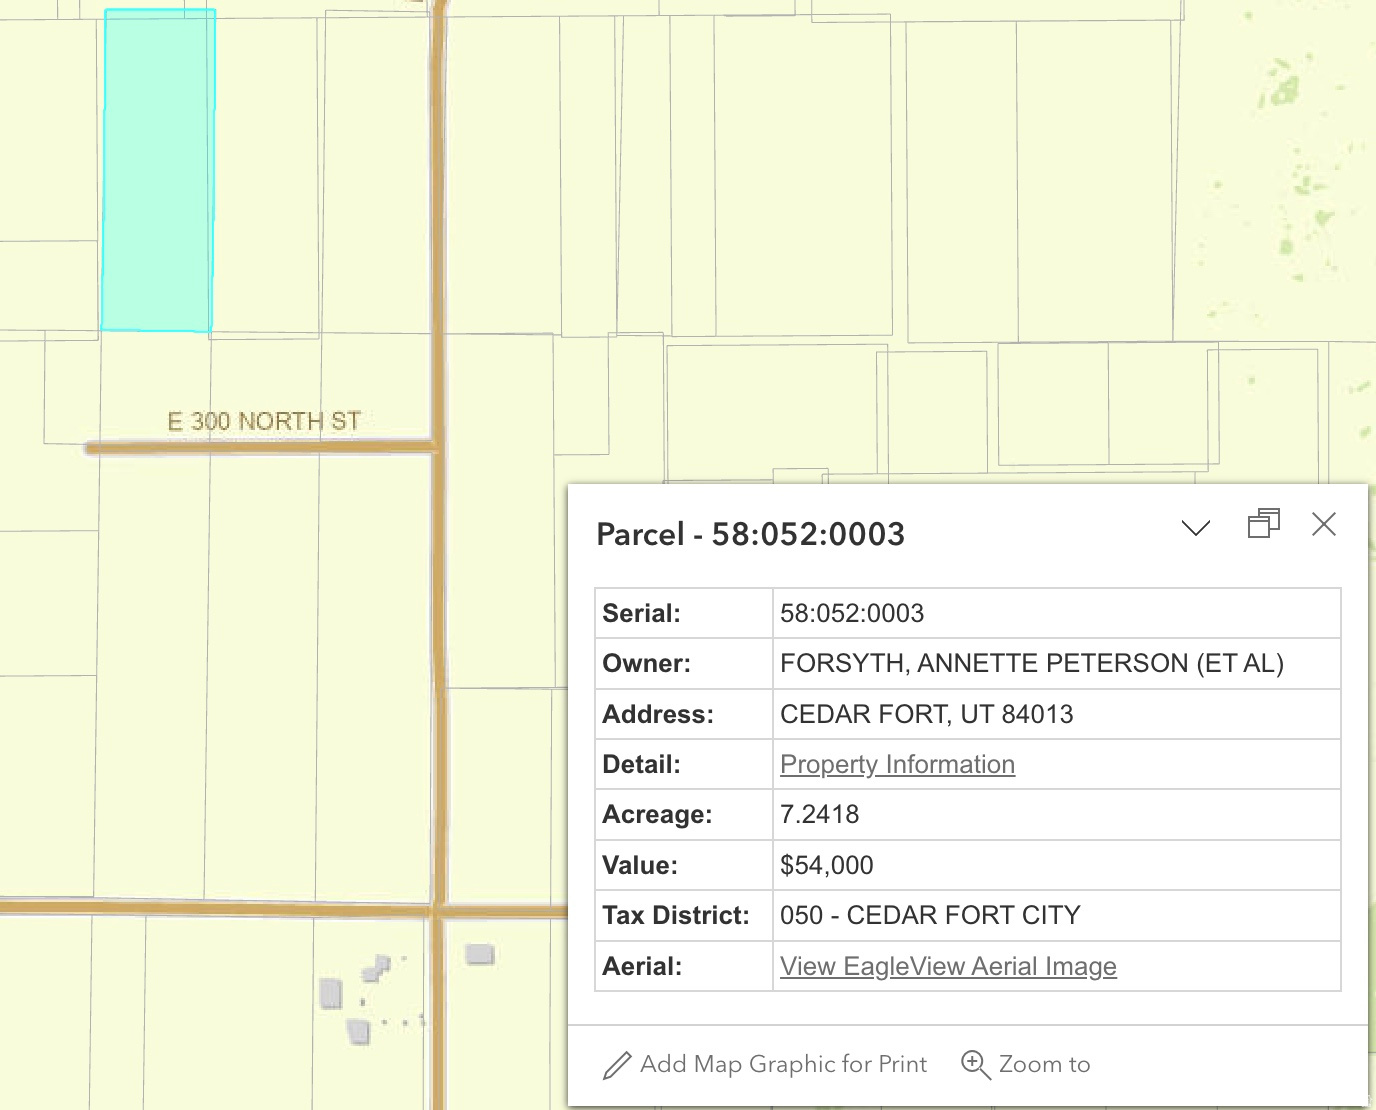Viewport: 1376px width, 1110px height.
Task: Click Add Map Graphic for Print
Action: [x=765, y=1064]
